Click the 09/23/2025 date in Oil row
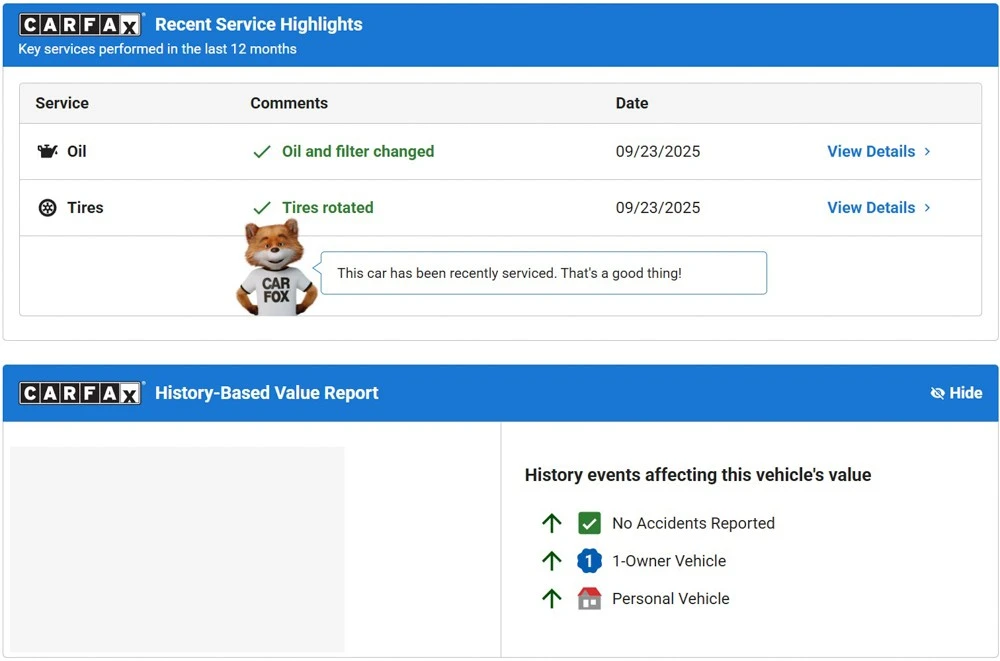 658,151
